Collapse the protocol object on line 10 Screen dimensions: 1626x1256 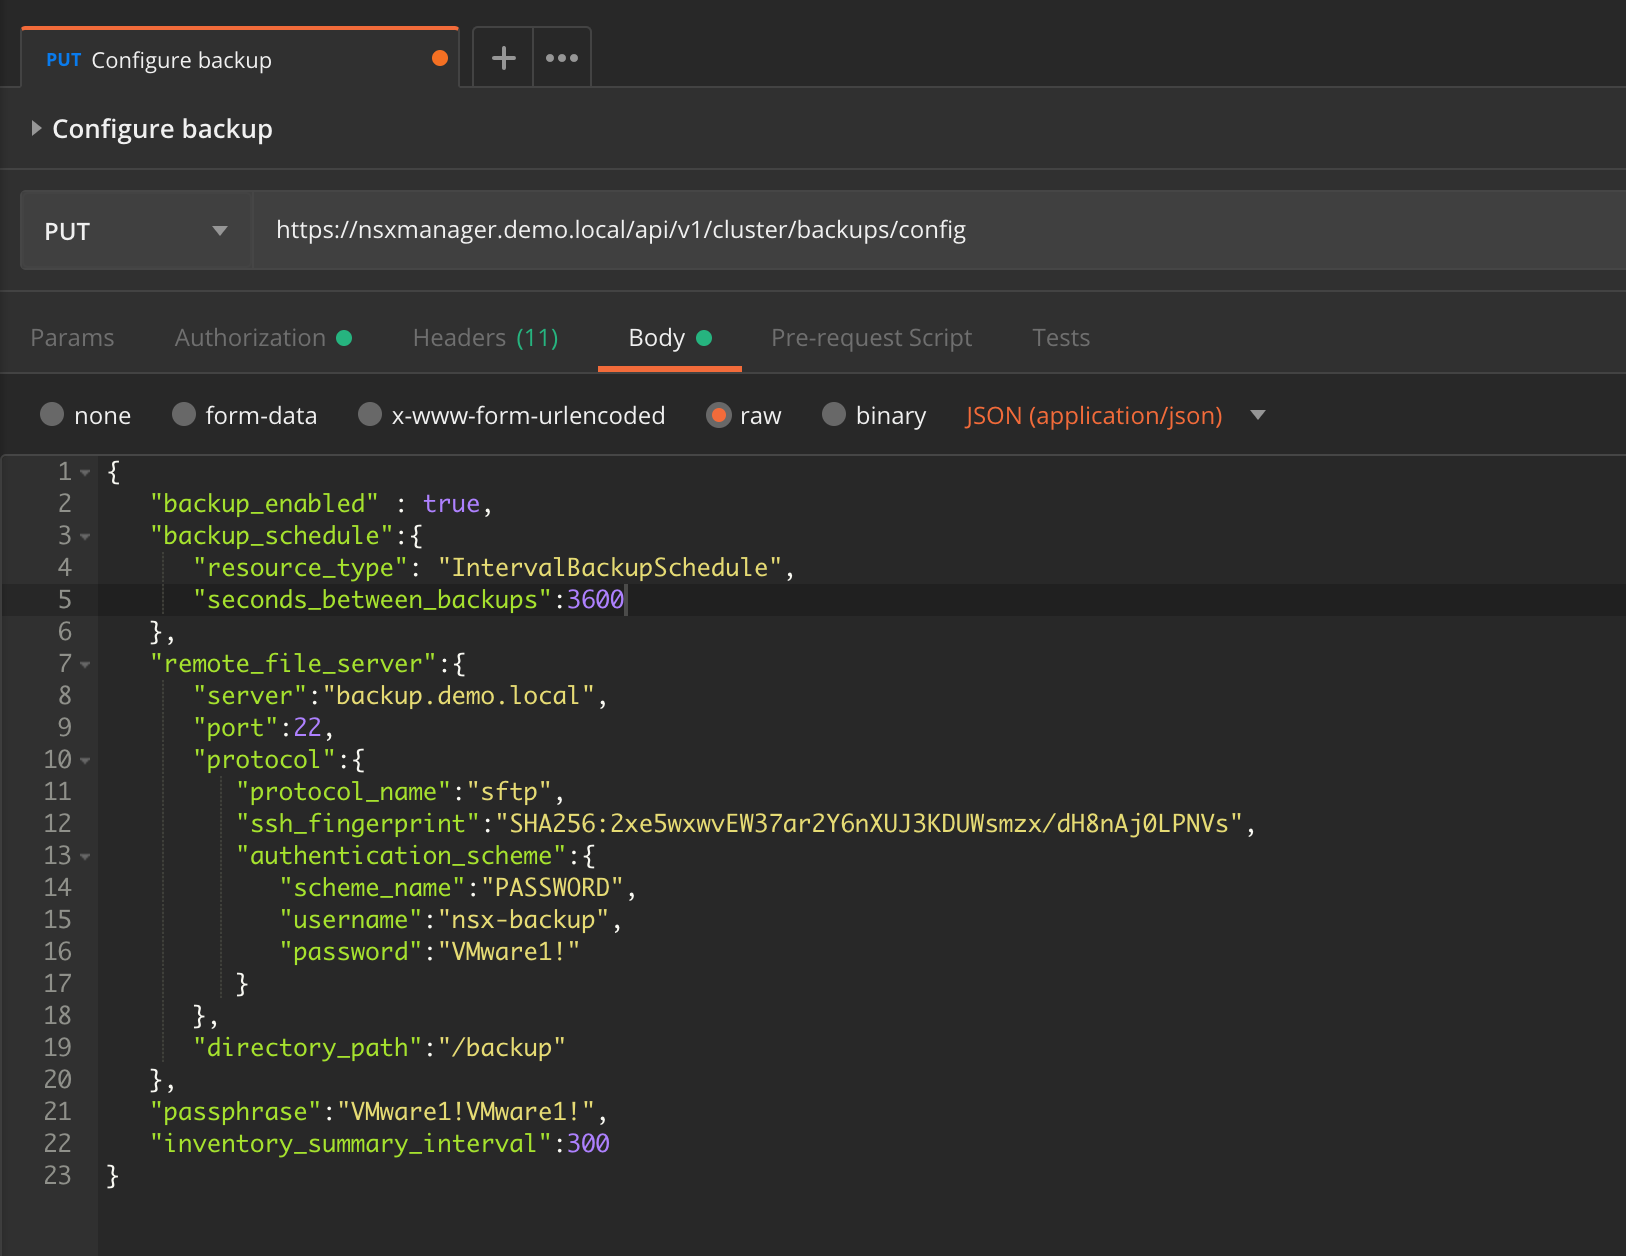(85, 761)
